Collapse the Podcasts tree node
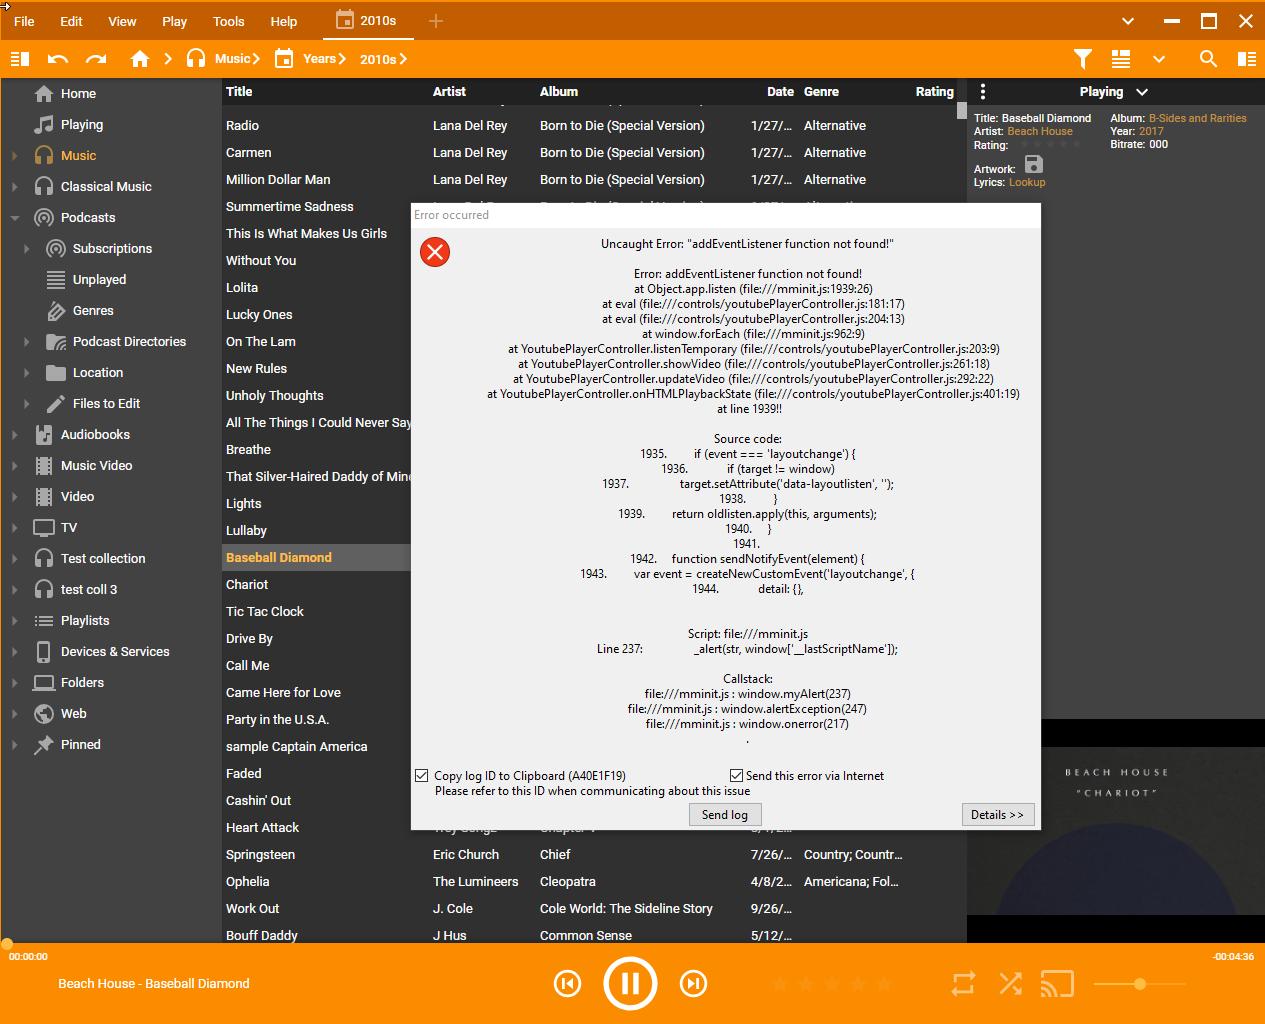This screenshot has height=1024, width=1265. pos(15,218)
